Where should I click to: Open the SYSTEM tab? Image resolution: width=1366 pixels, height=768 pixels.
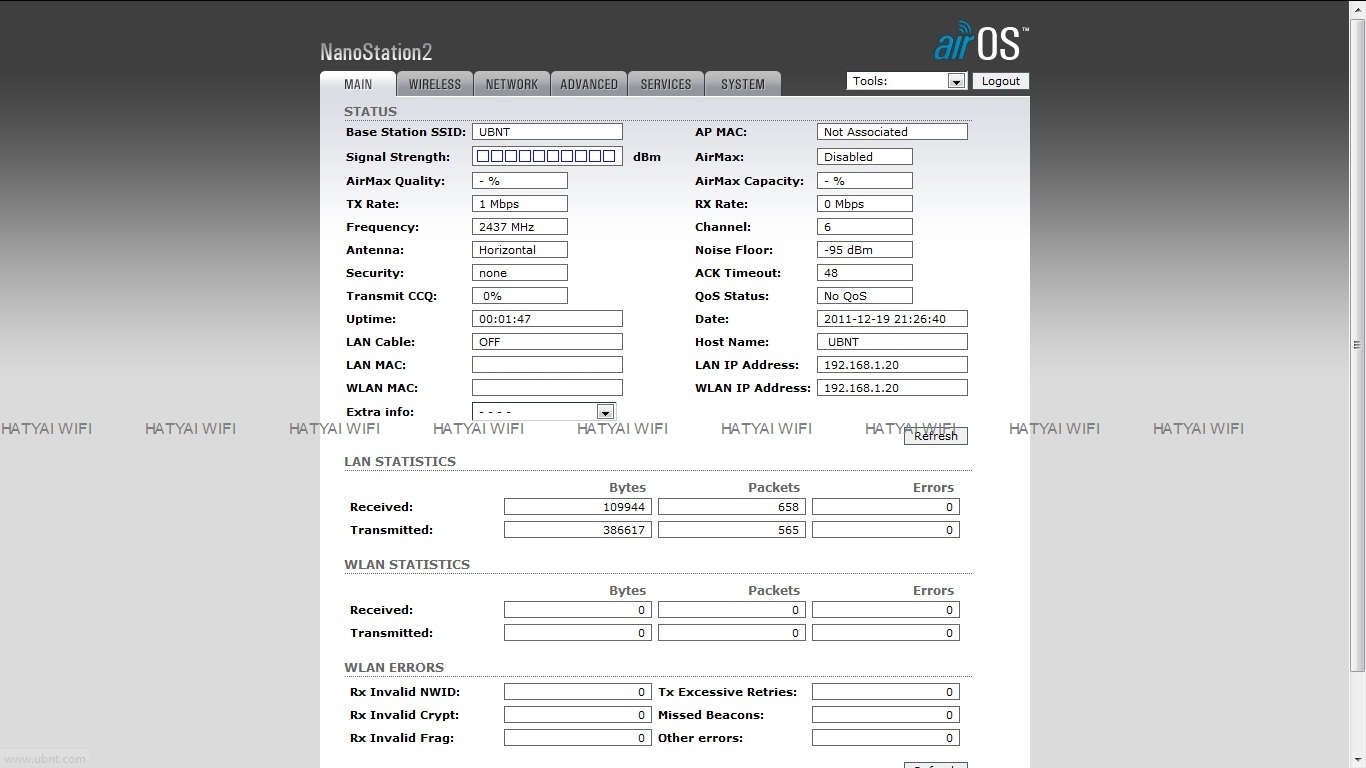743,84
